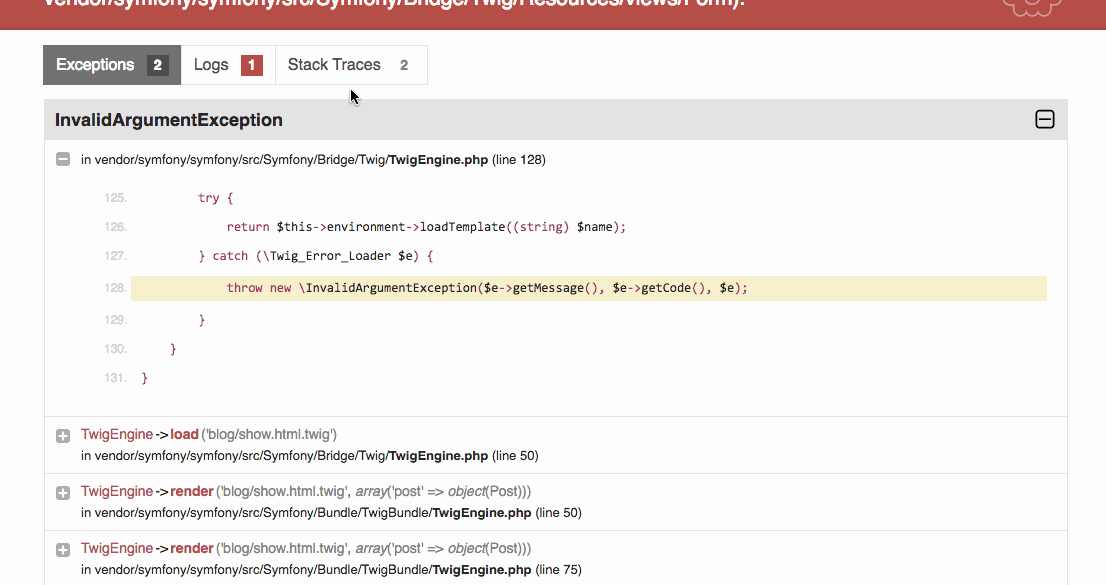The height and width of the screenshot is (585, 1106).
Task: Click the Exceptions count badge showing 2
Action: 157,64
